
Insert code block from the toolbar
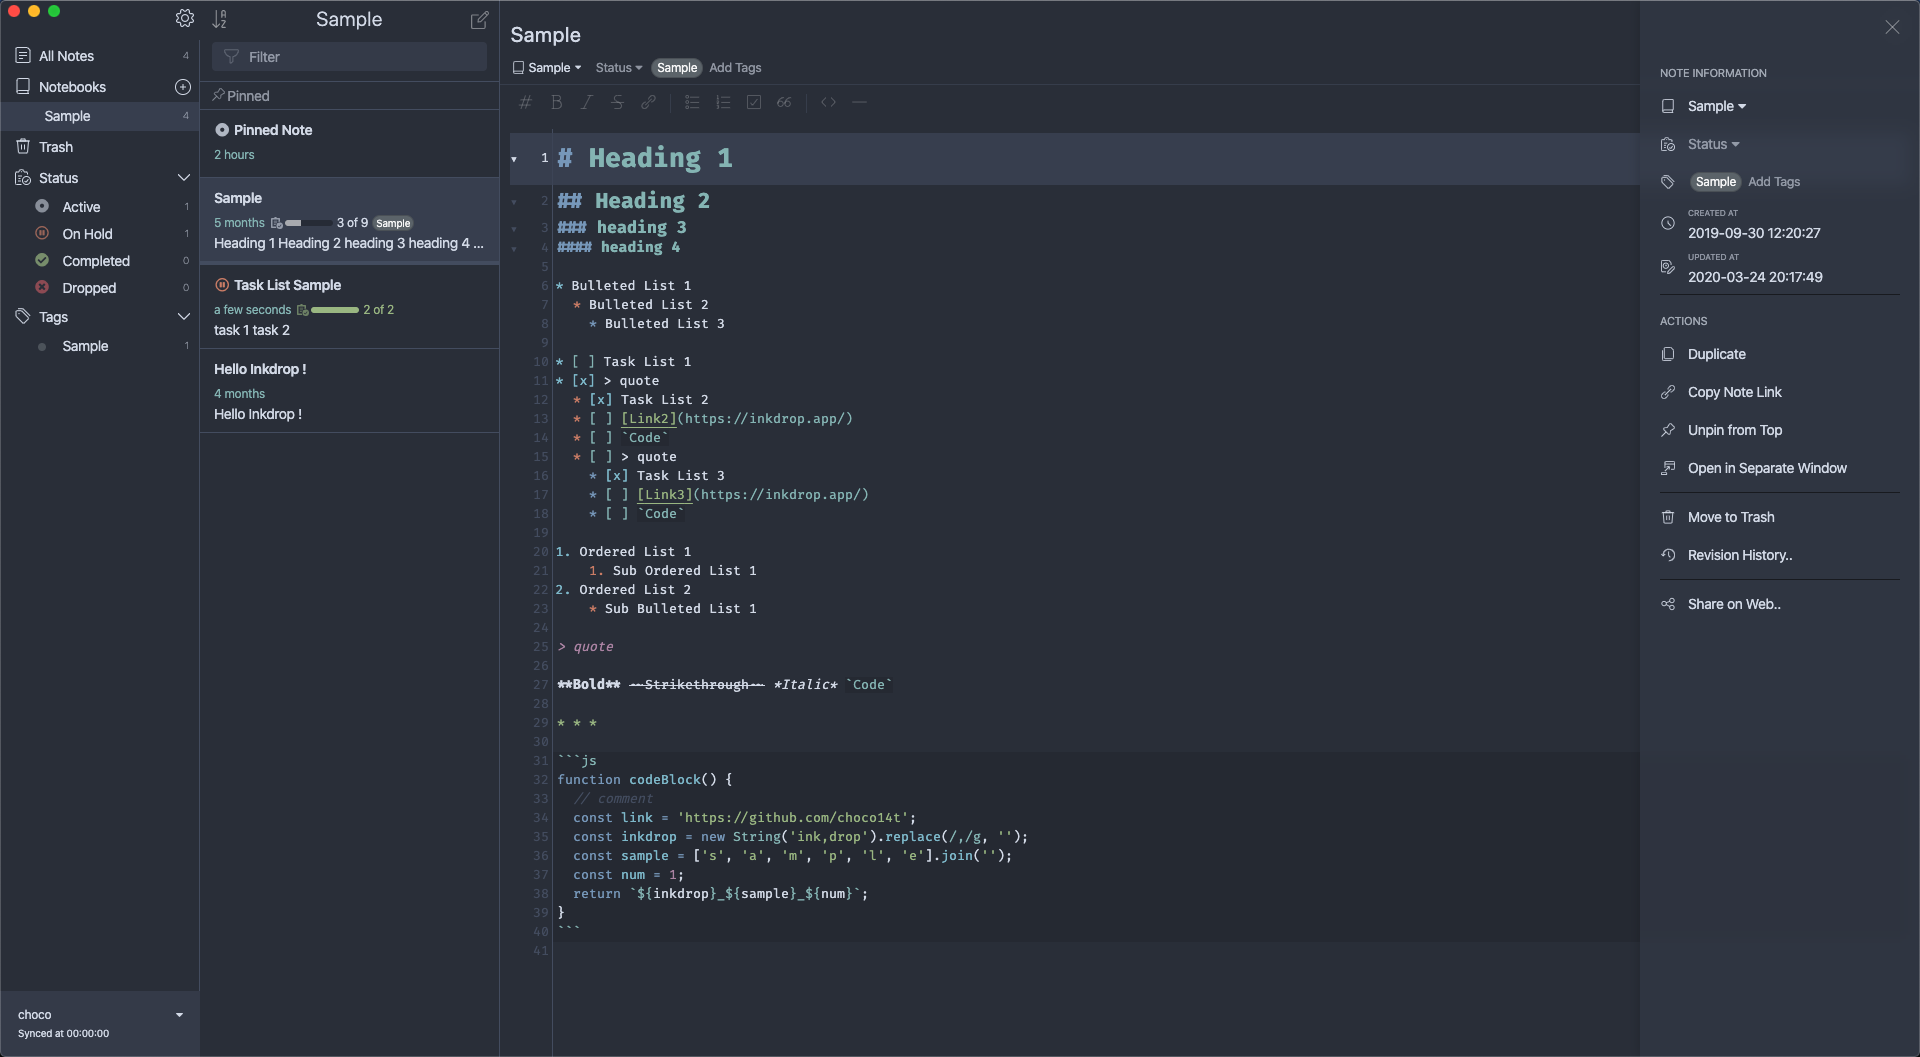point(828,102)
